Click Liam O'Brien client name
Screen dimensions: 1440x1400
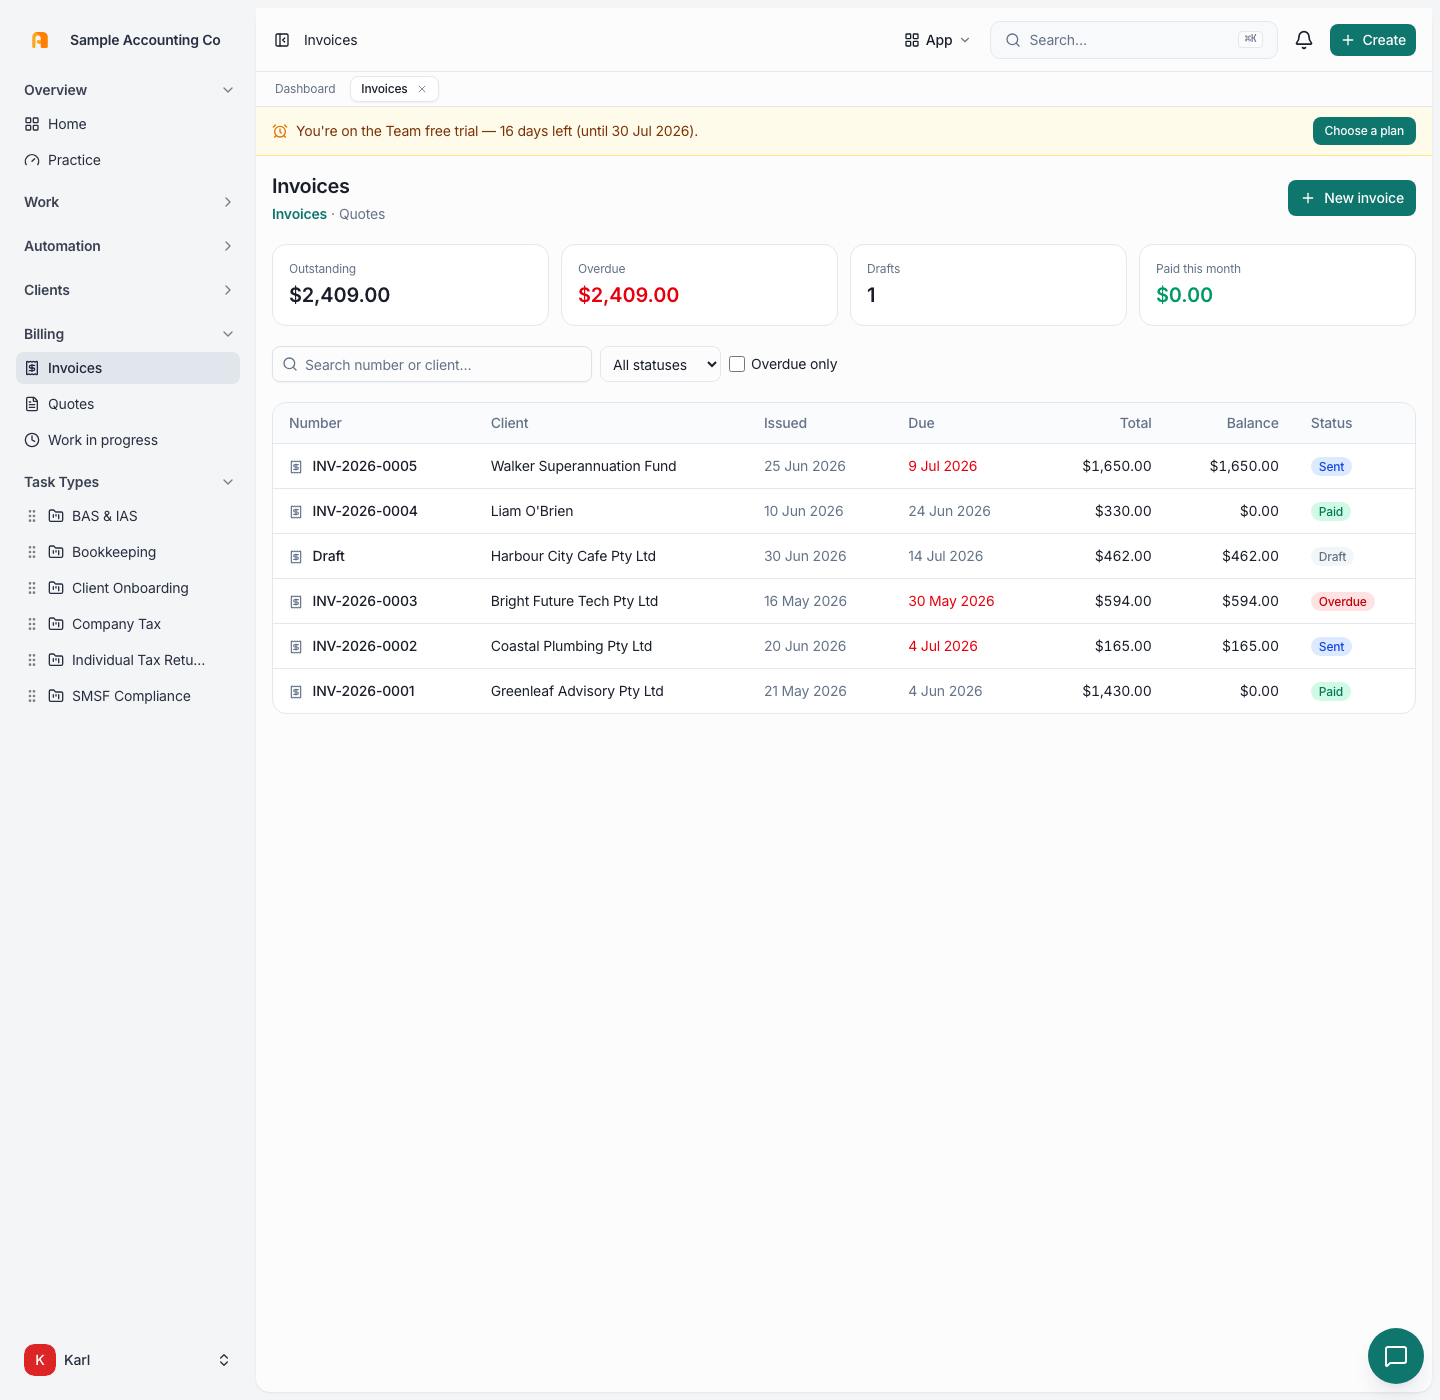532,511
